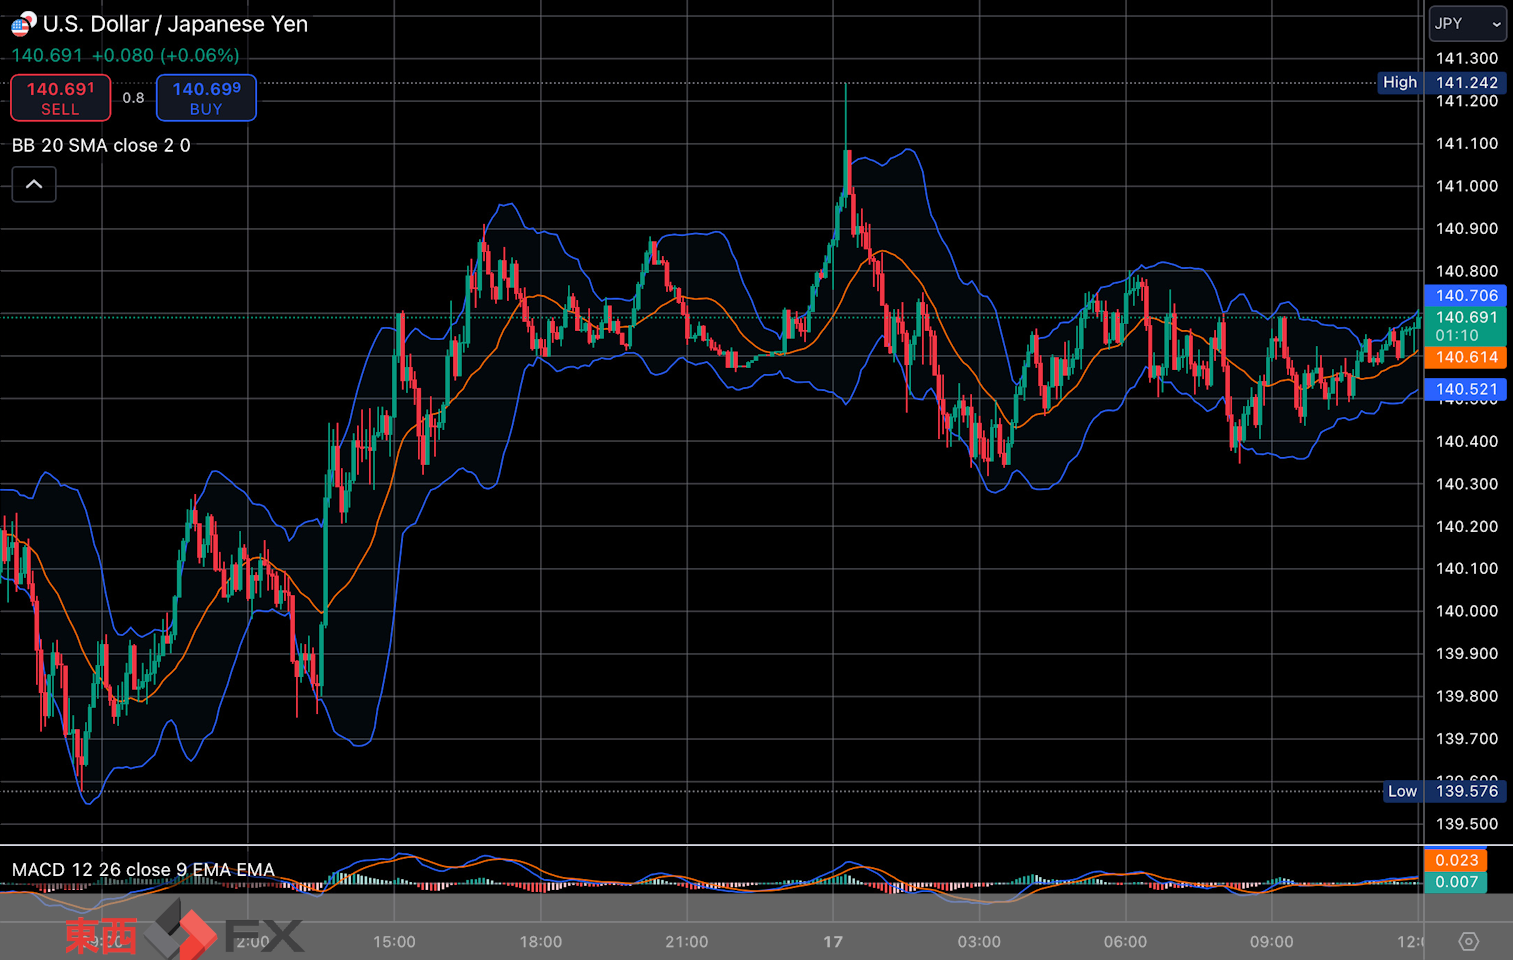Click the Tozai FX watermark logo
The image size is (1513, 960).
tap(184, 933)
